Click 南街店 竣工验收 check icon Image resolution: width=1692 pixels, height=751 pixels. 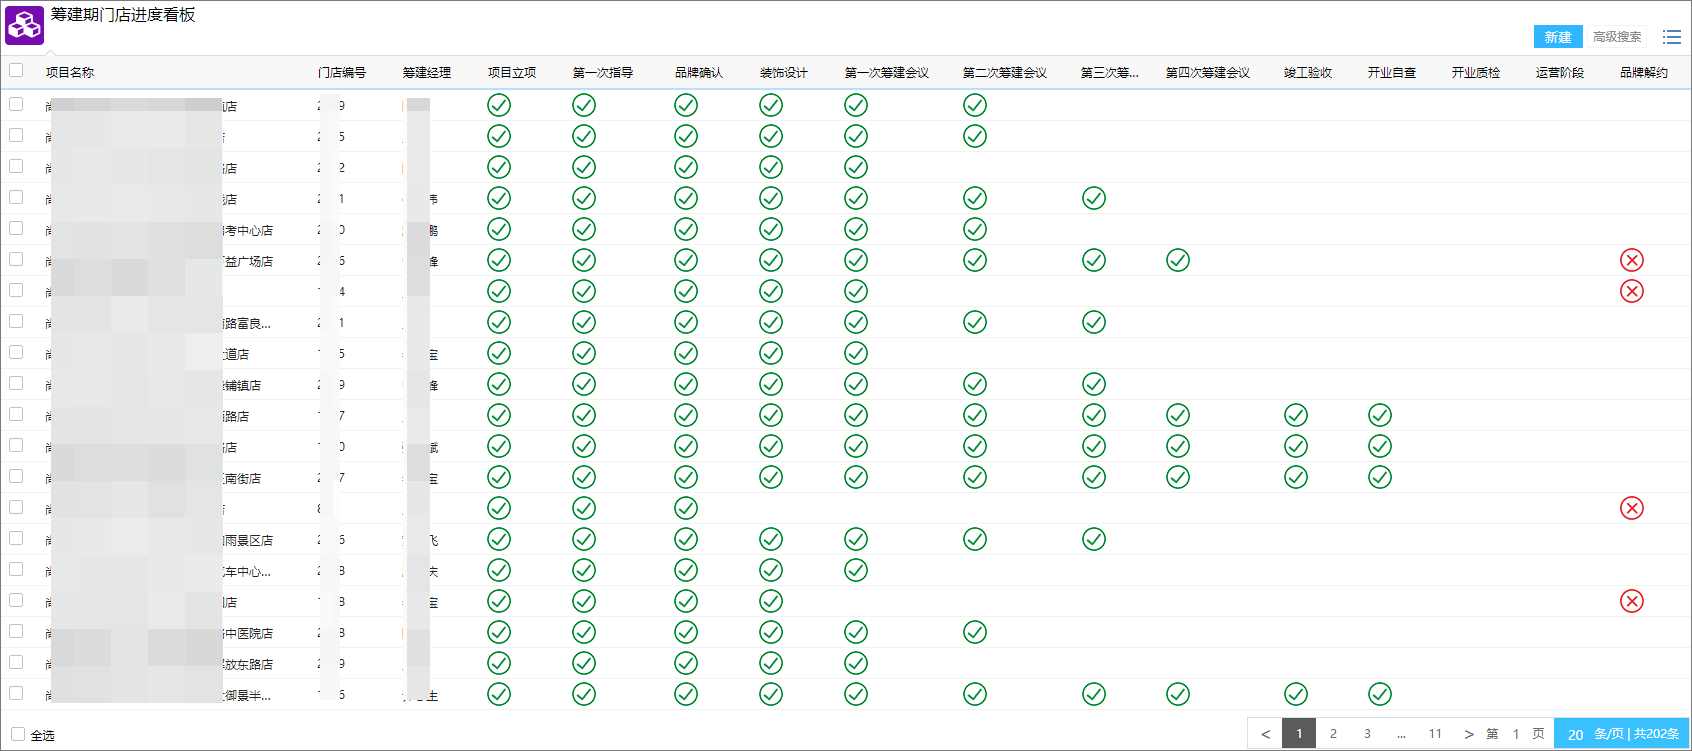pos(1296,477)
